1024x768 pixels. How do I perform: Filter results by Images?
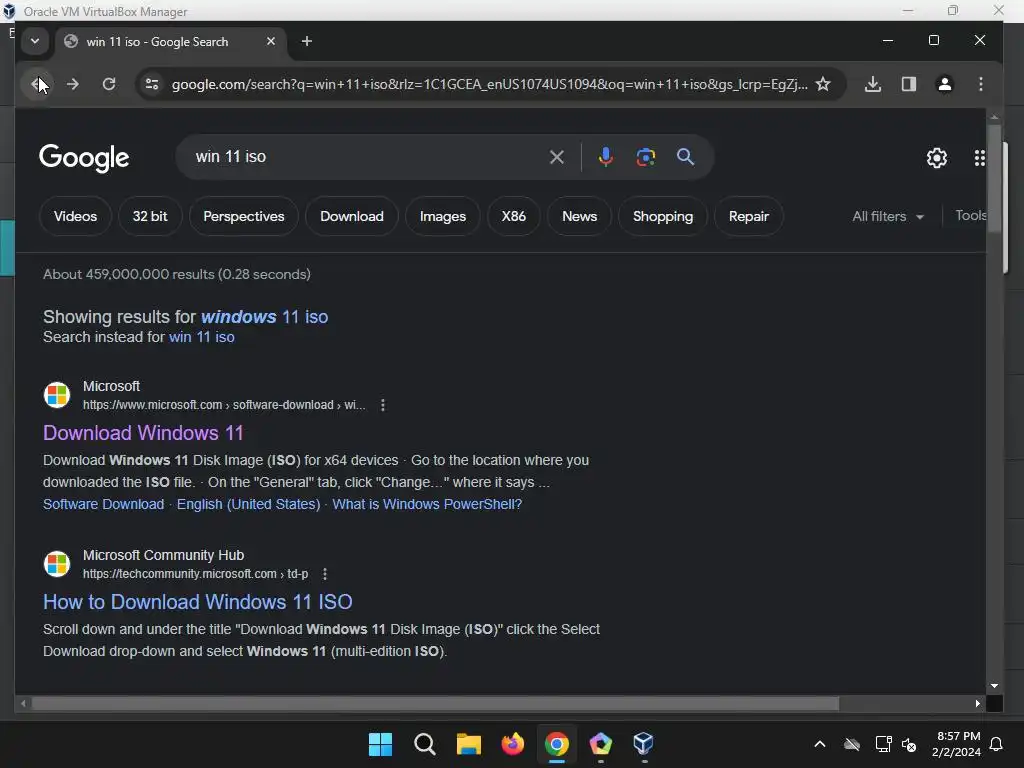443,216
